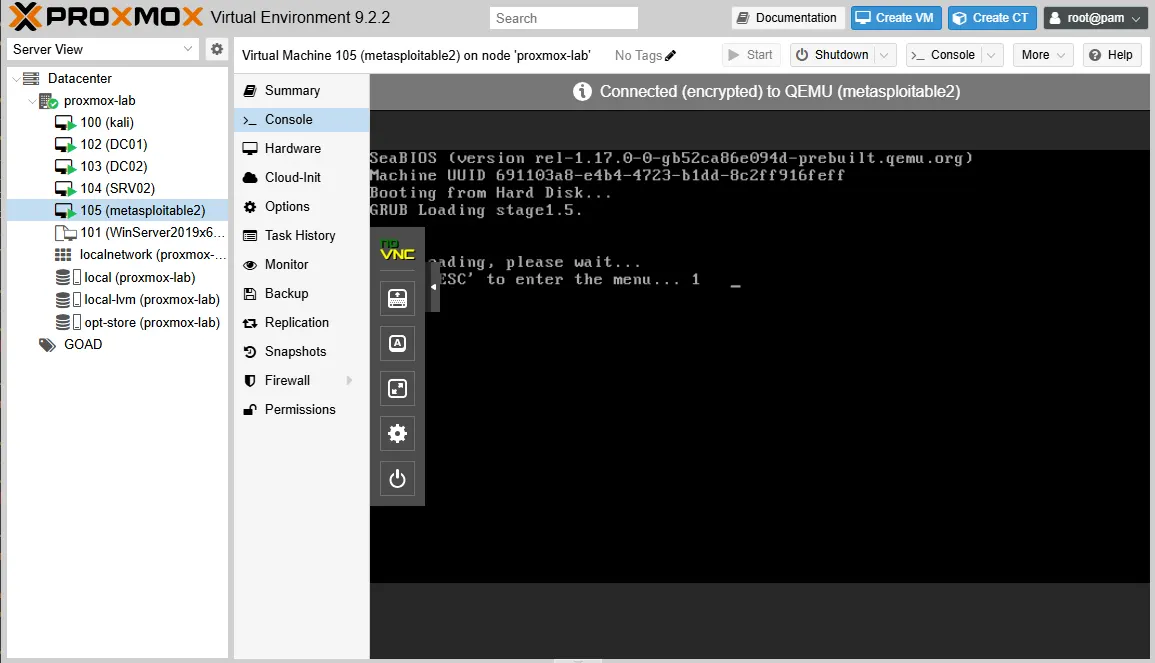Collapse the proxmox-lab tree node
1155x663 pixels.
tap(32, 101)
